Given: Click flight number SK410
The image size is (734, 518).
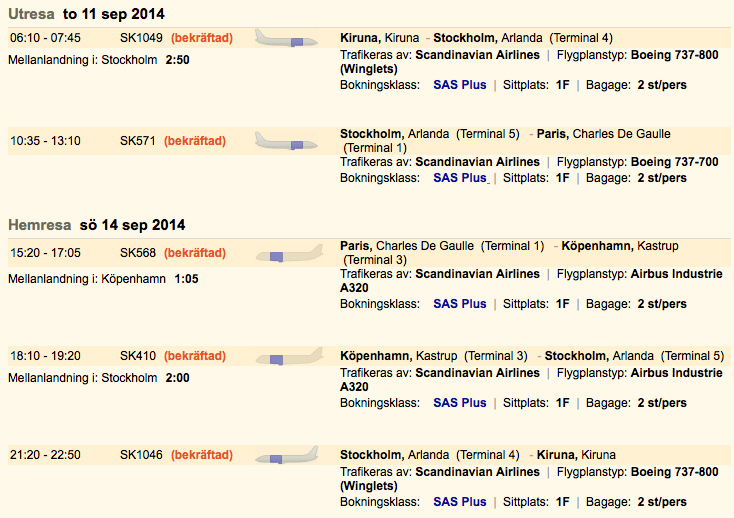Looking at the screenshot, I should pos(138,356).
